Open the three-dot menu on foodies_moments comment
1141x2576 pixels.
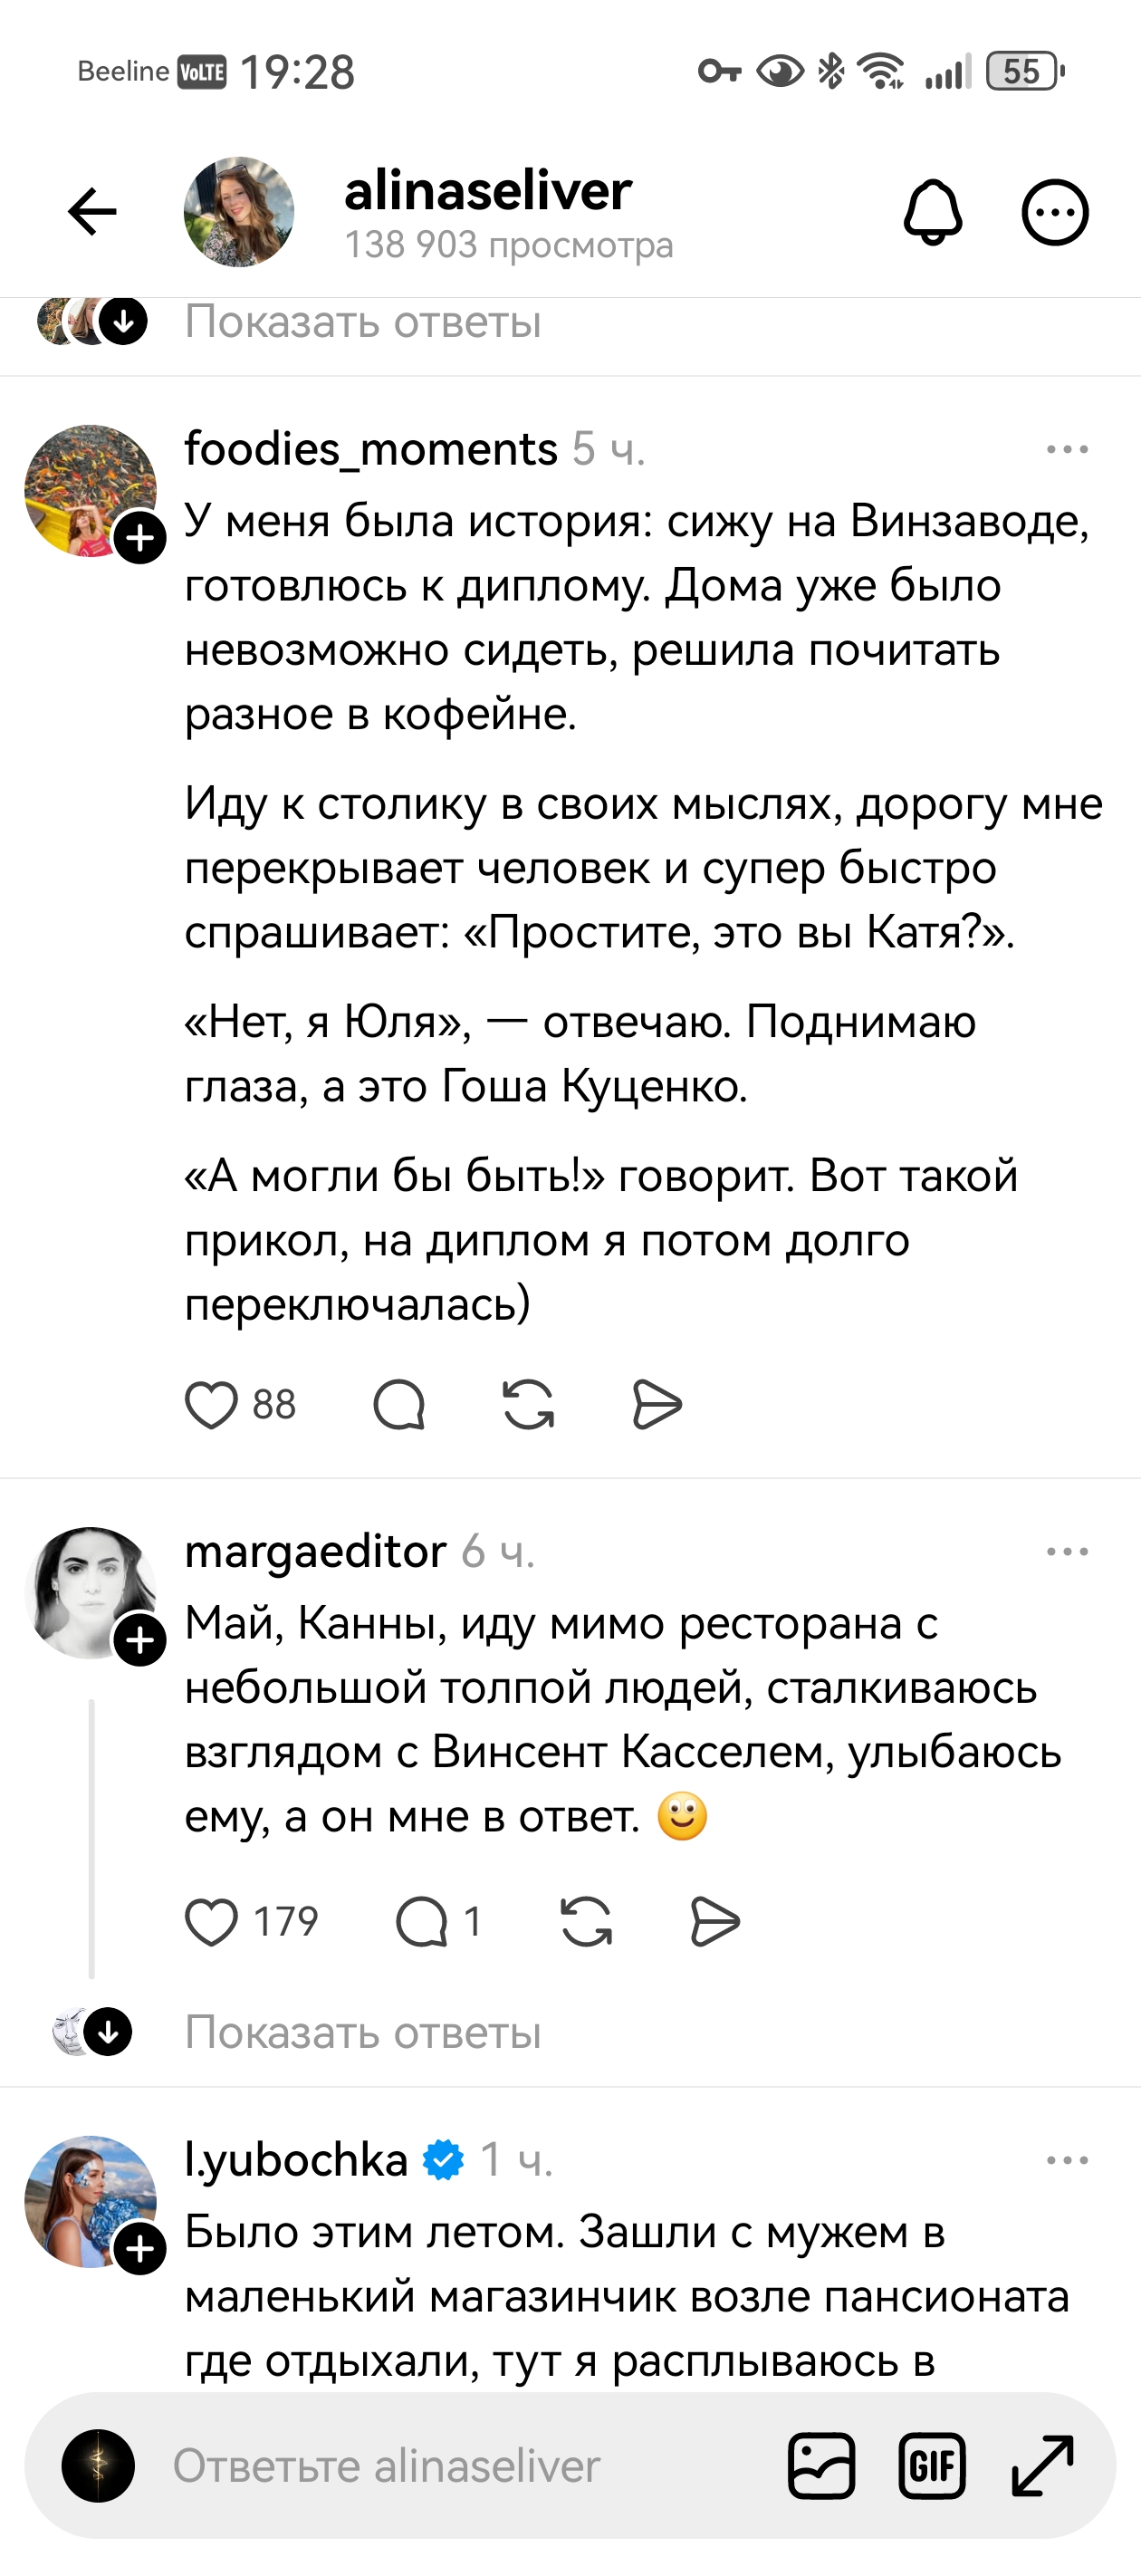pos(1068,449)
